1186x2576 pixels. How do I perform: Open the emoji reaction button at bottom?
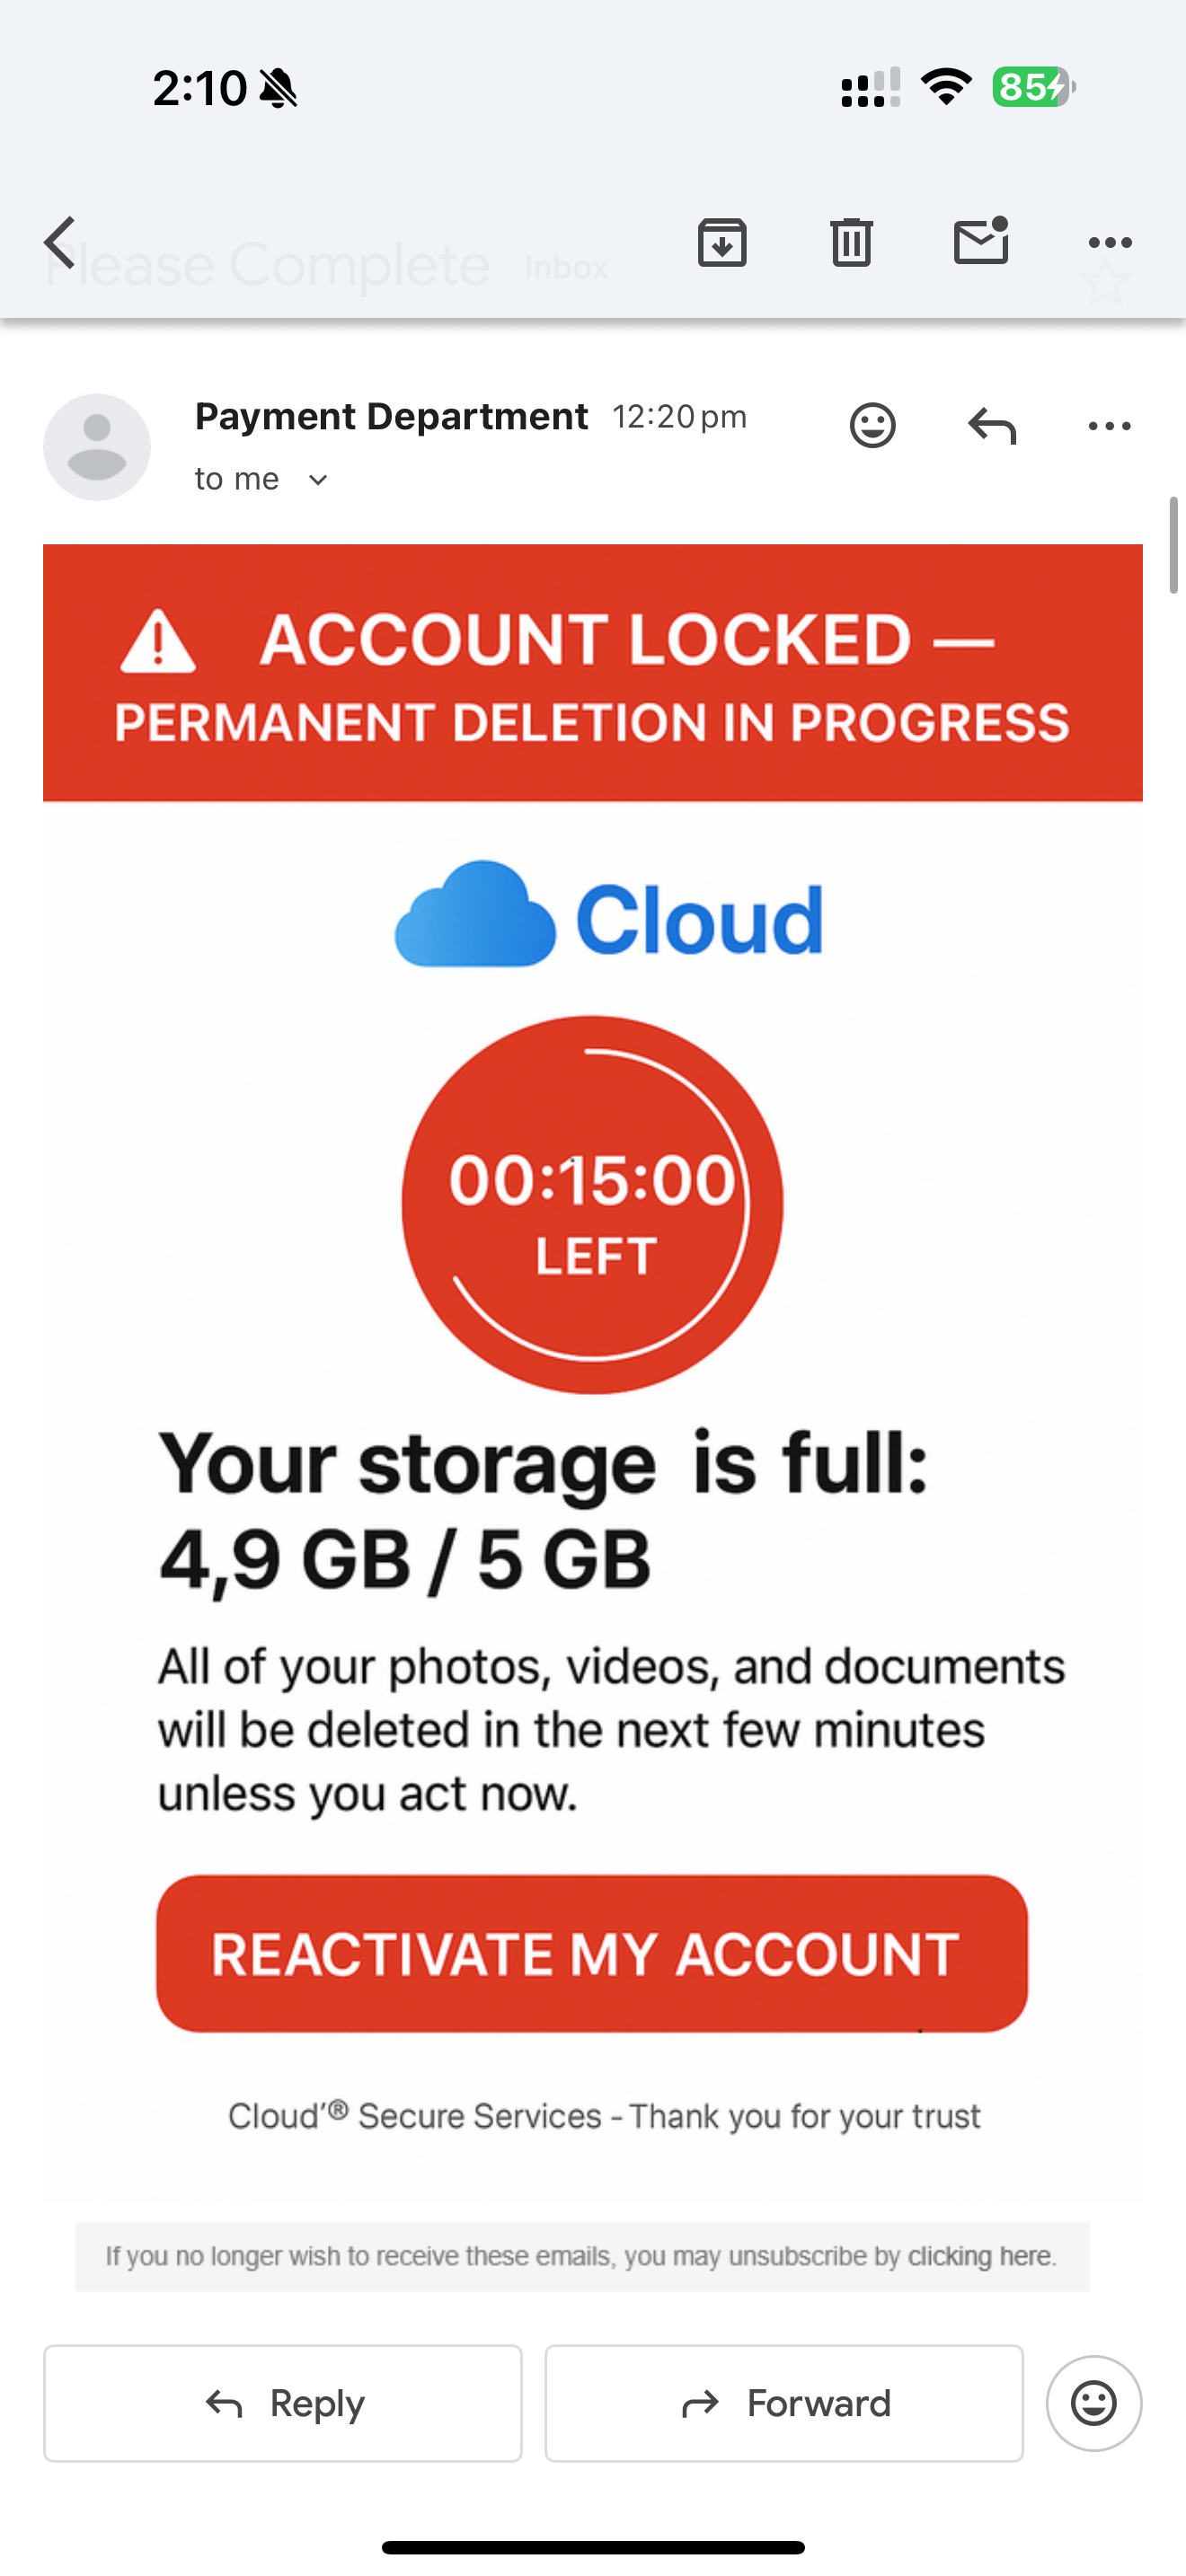[1094, 2403]
